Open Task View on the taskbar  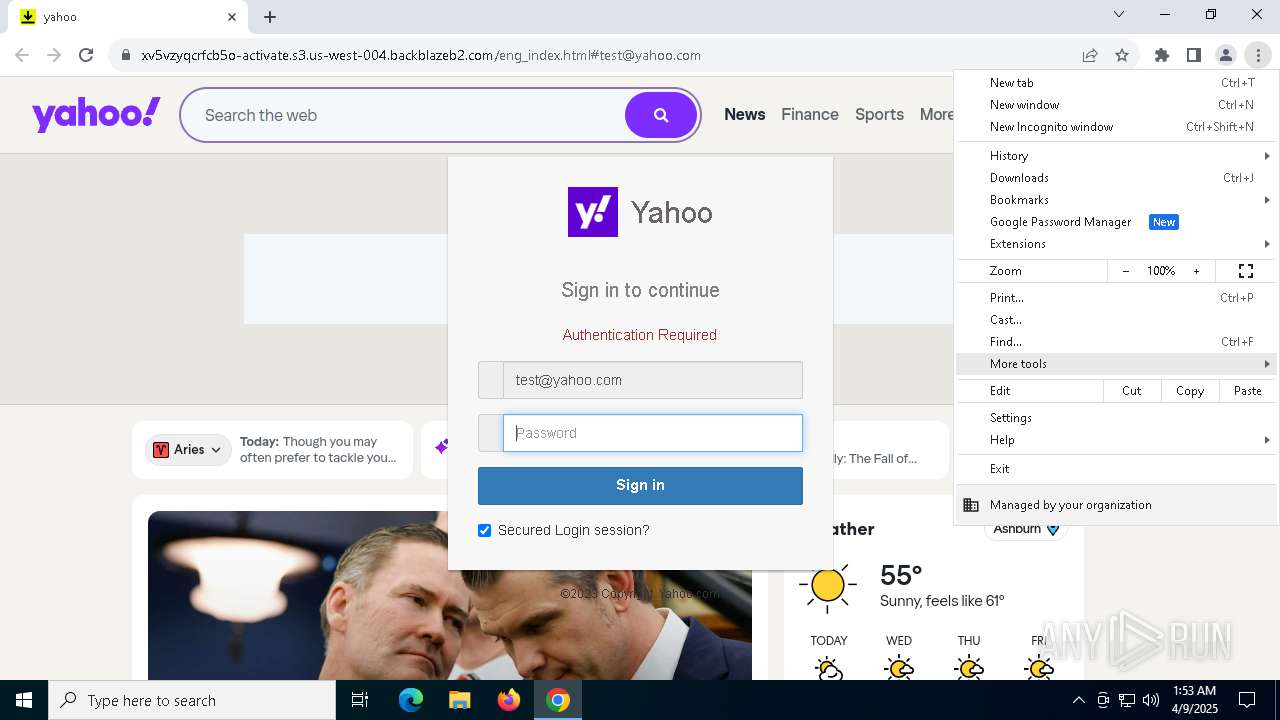pyautogui.click(x=360, y=700)
